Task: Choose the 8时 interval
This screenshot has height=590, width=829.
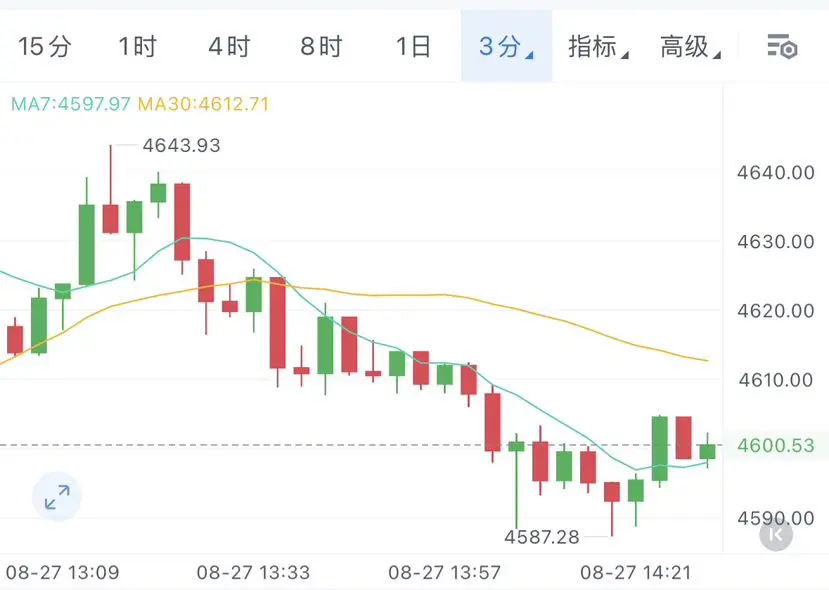Action: 321,47
